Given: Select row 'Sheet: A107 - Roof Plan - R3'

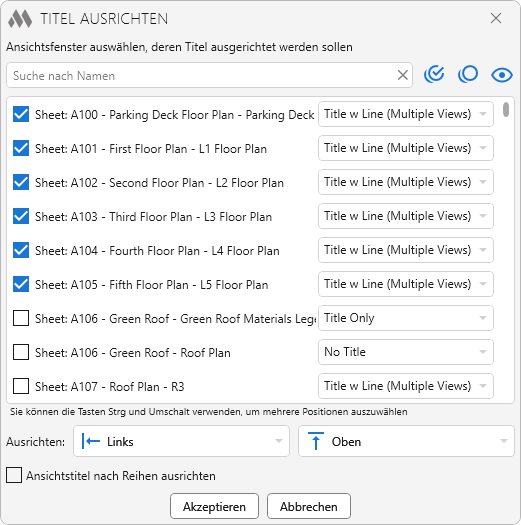Looking at the screenshot, I should [x=109, y=387].
